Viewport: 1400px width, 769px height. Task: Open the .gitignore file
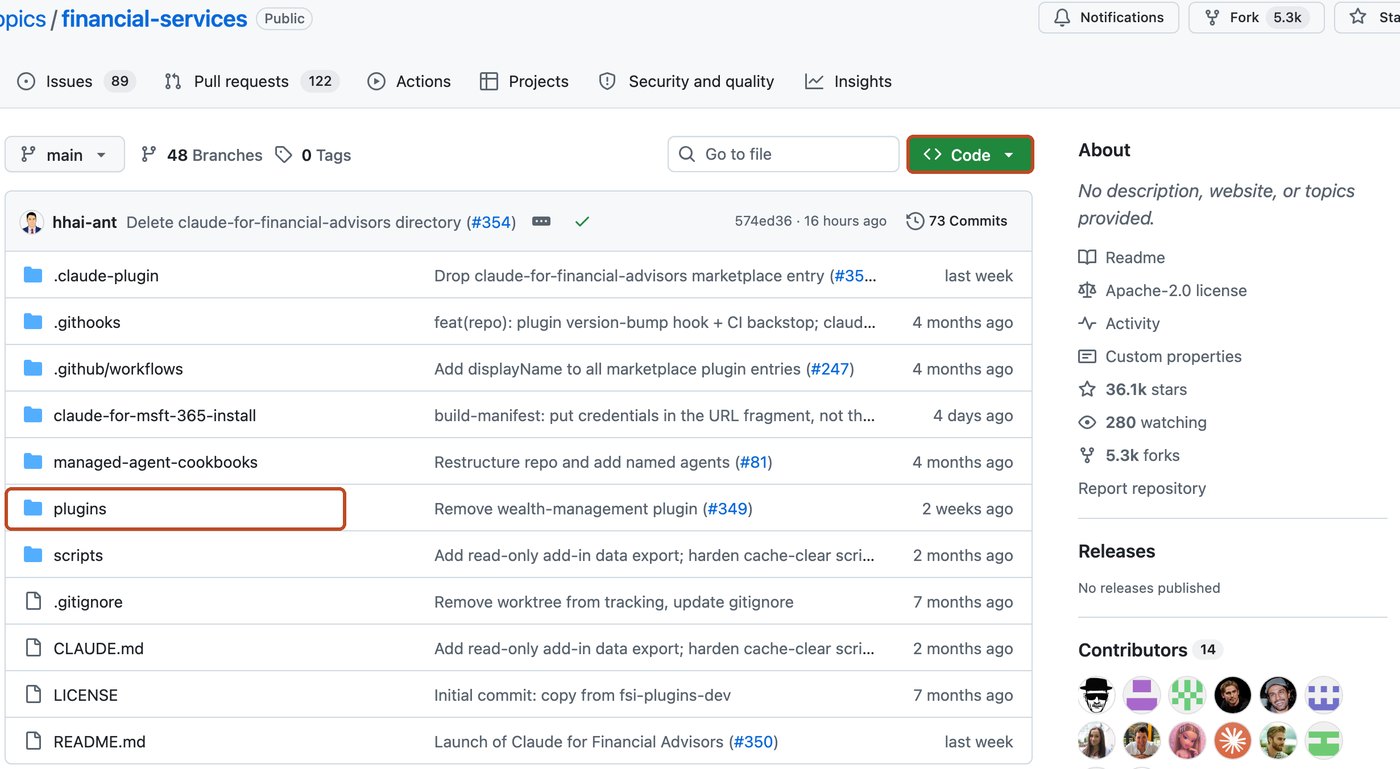88,602
